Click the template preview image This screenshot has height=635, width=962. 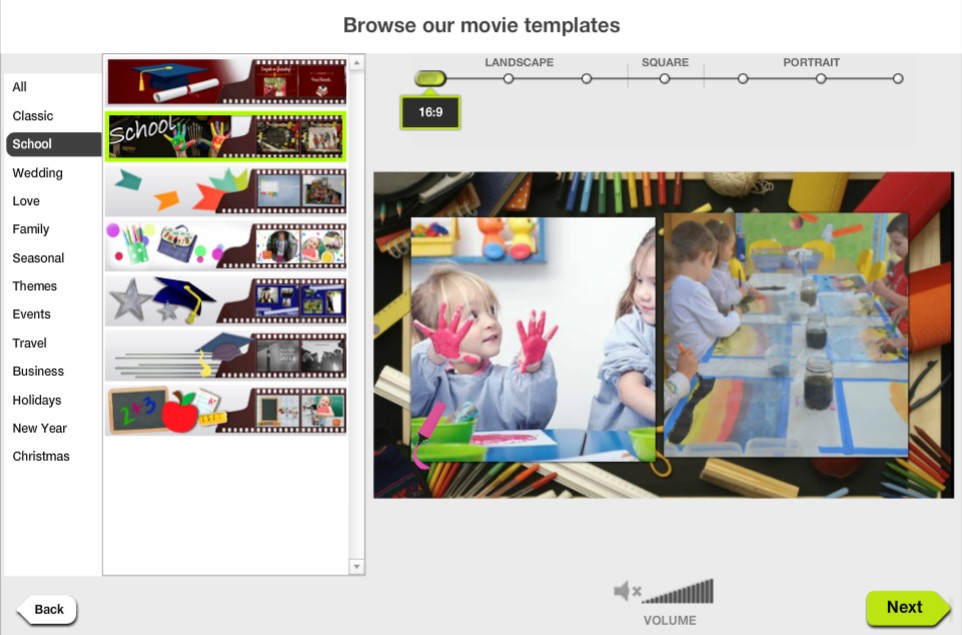point(663,335)
